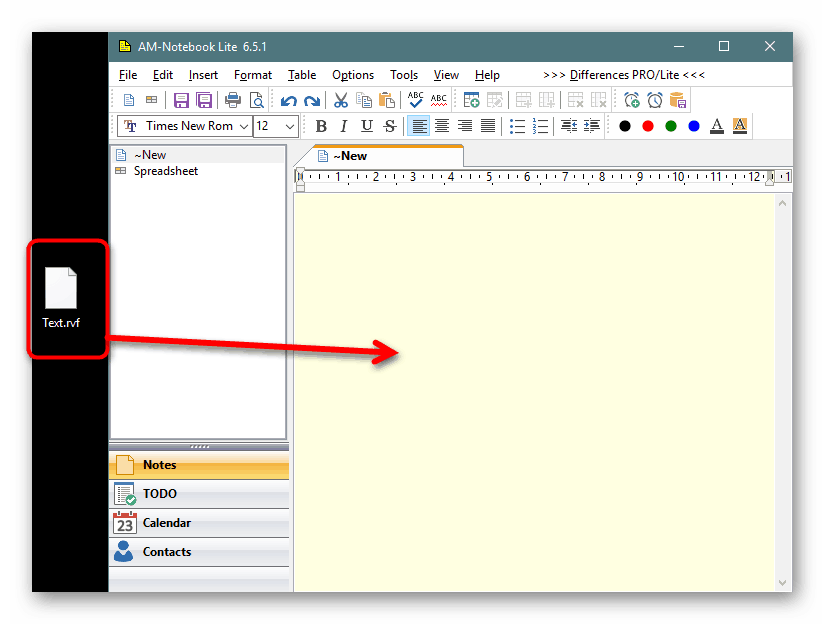Click inside the yellow note editing area
Image resolution: width=825 pixels, height=624 pixels.
pos(535,392)
